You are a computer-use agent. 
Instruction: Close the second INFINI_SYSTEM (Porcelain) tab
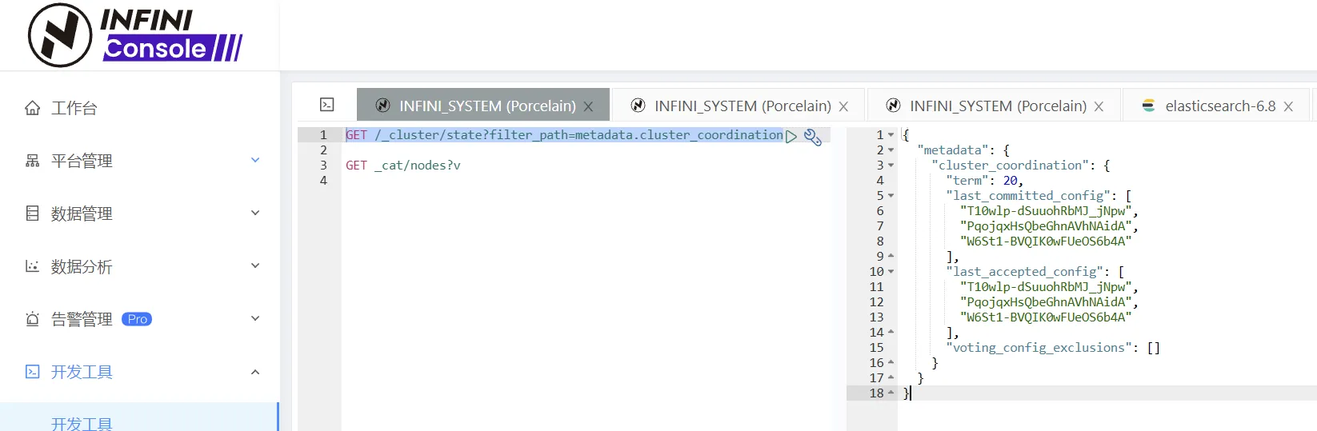(x=844, y=106)
